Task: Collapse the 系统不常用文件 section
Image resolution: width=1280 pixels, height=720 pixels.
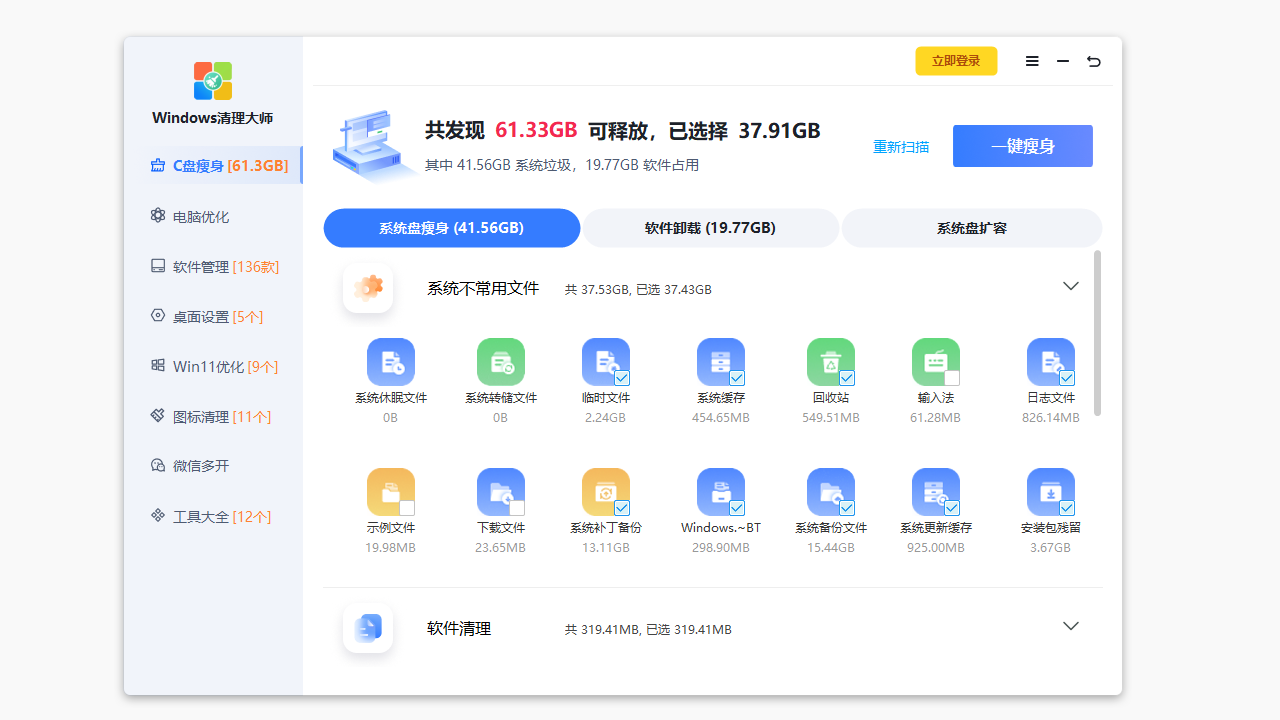Action: pyautogui.click(x=1071, y=286)
